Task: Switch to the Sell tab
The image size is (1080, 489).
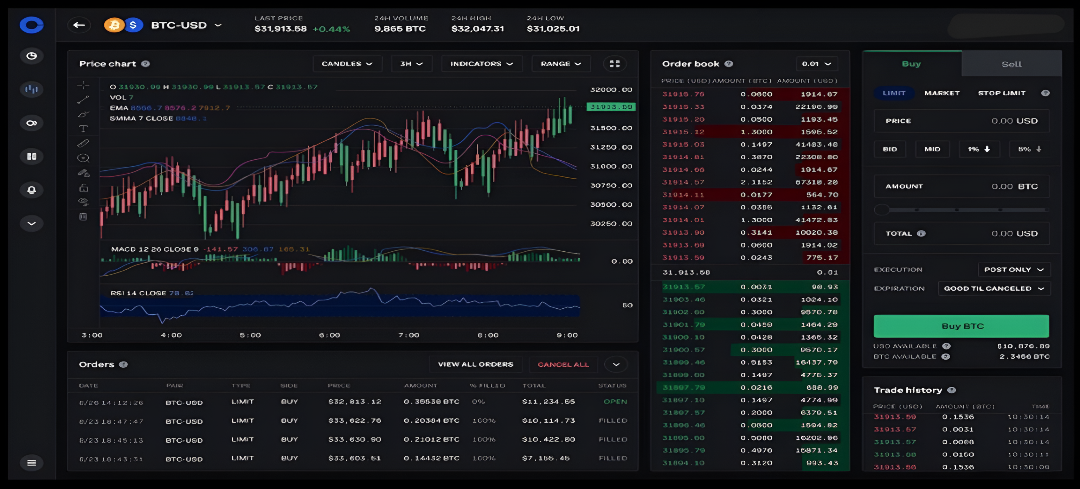Action: (1012, 63)
